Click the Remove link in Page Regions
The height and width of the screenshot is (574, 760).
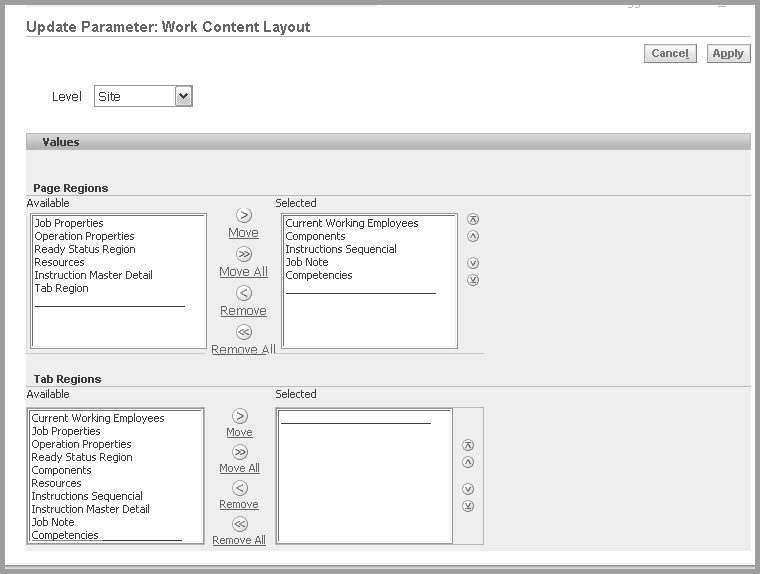243,310
